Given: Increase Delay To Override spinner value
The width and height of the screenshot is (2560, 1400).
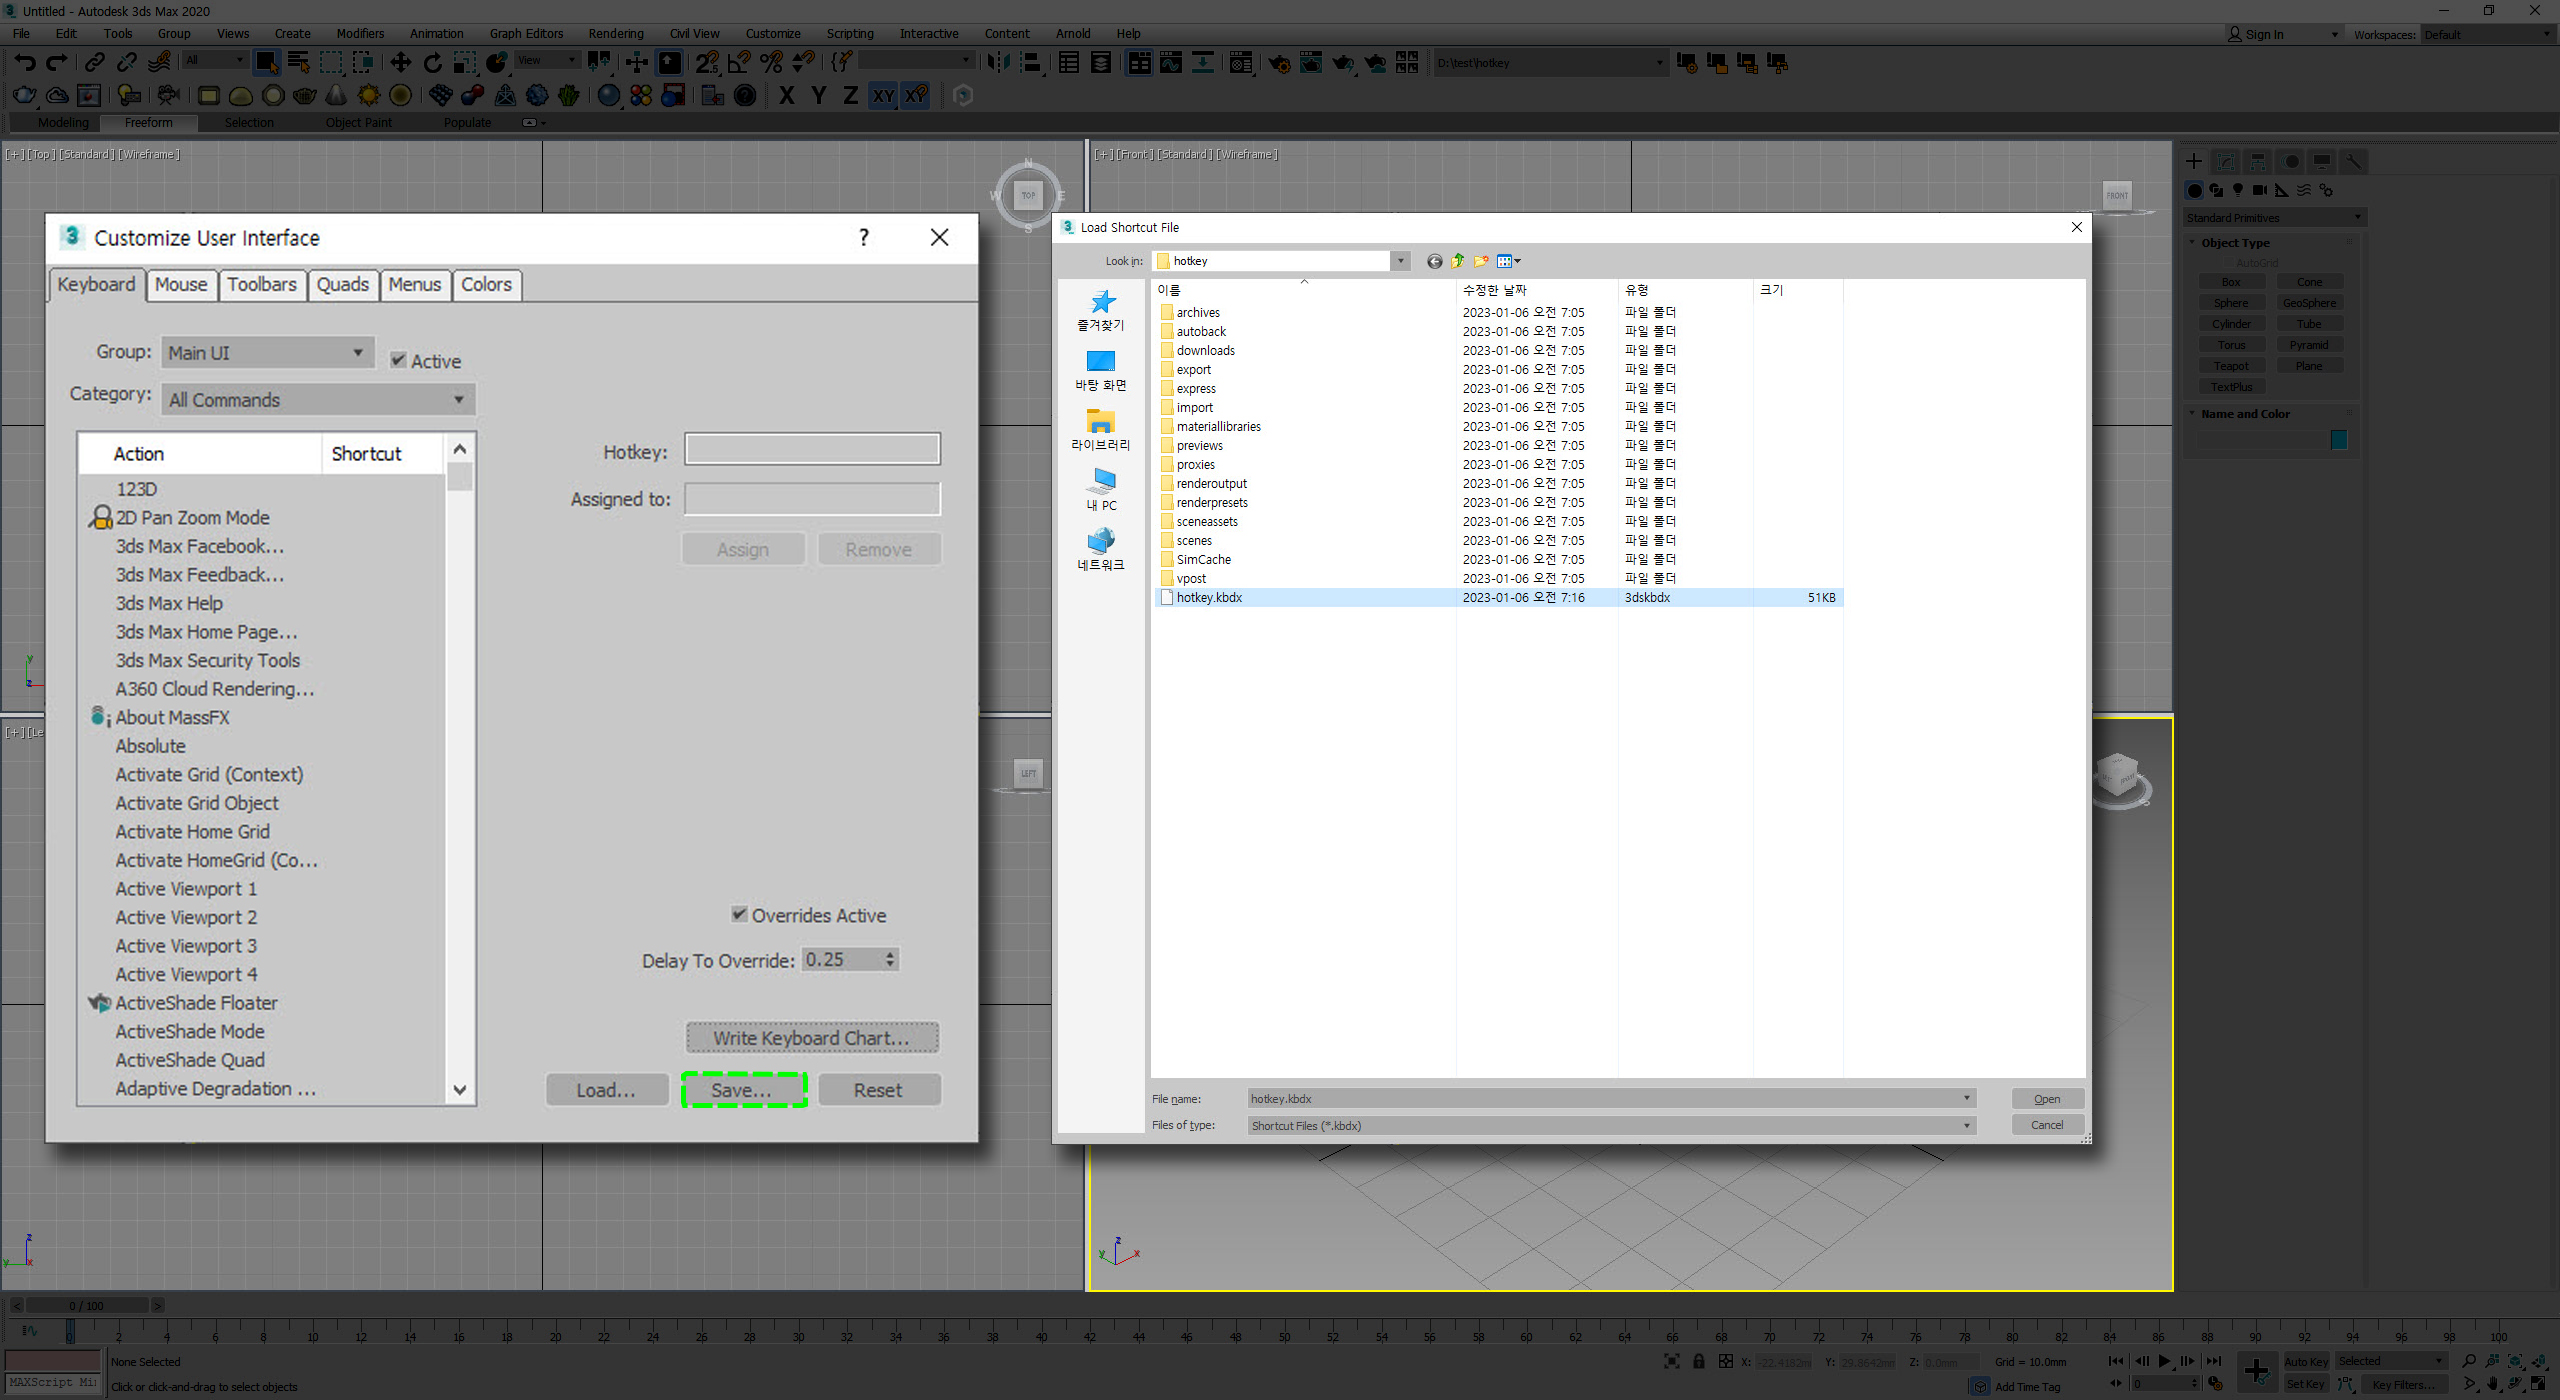Looking at the screenshot, I should coord(890,954).
